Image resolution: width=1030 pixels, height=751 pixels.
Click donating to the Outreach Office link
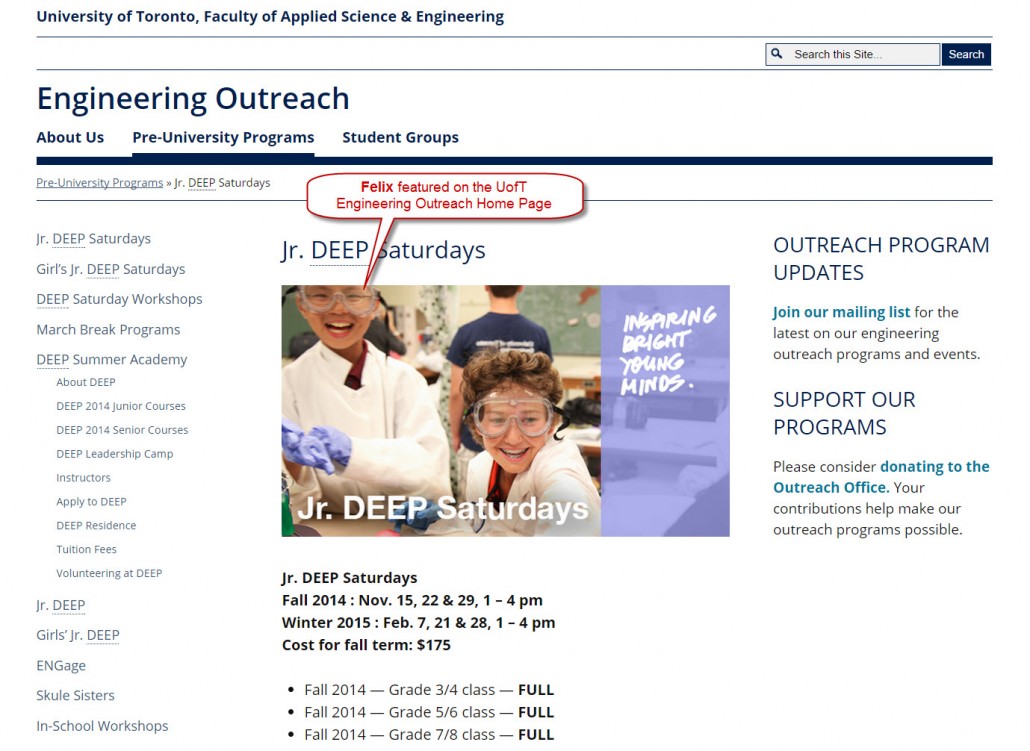click(x=882, y=477)
